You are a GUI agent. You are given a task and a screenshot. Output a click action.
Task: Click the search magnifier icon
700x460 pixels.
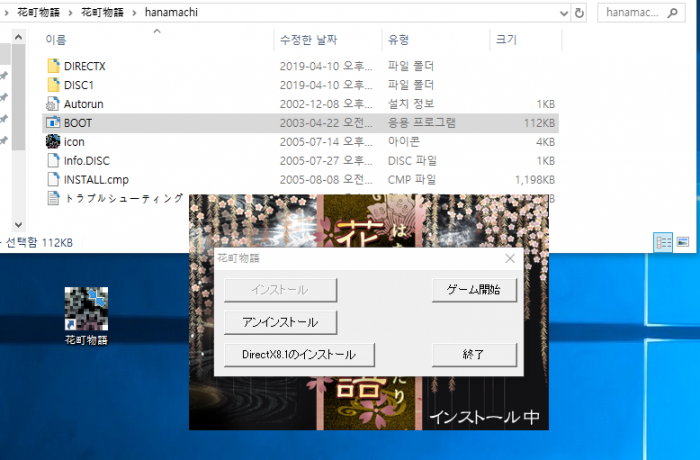tap(672, 13)
